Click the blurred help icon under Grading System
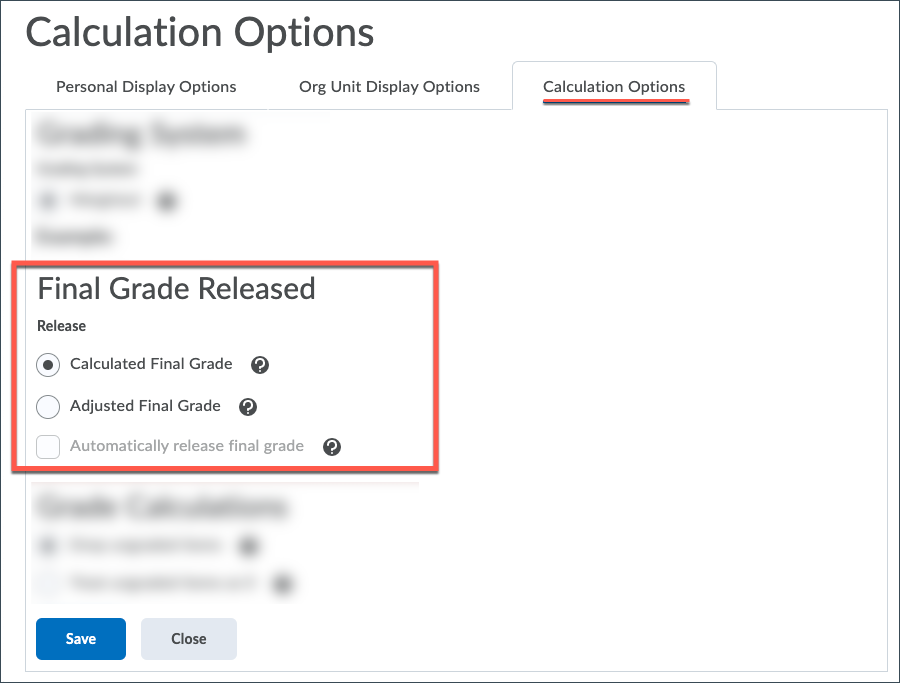Viewport: 900px width, 683px height. (167, 201)
